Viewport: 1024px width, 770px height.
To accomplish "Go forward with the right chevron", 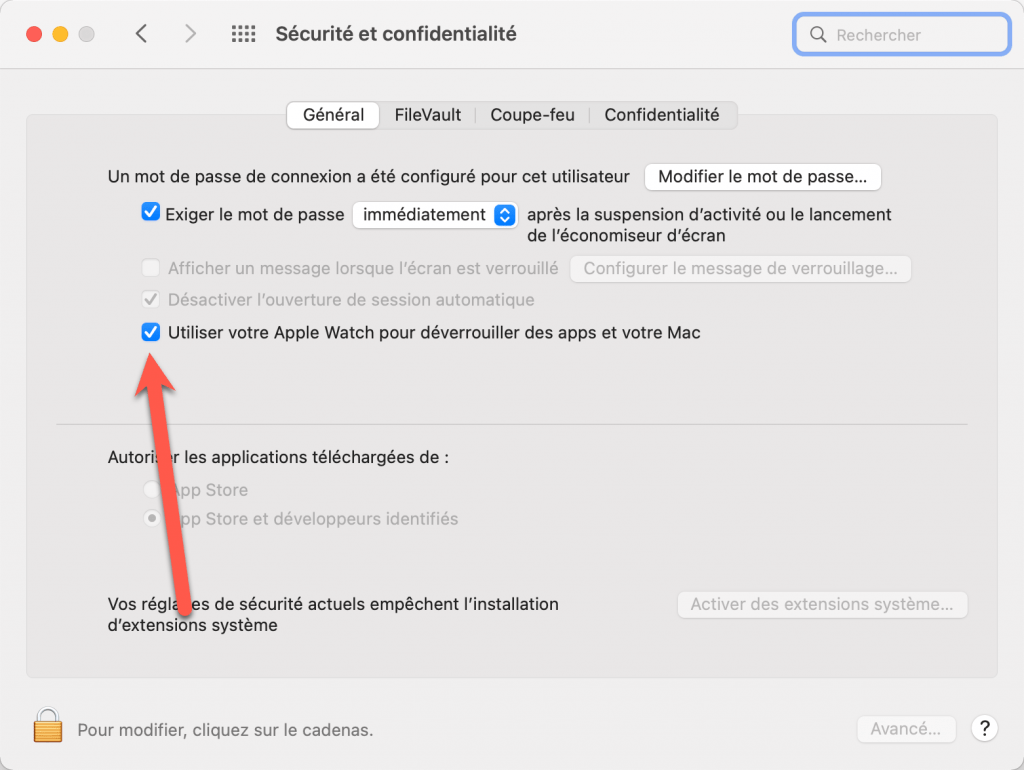I will click(190, 33).
